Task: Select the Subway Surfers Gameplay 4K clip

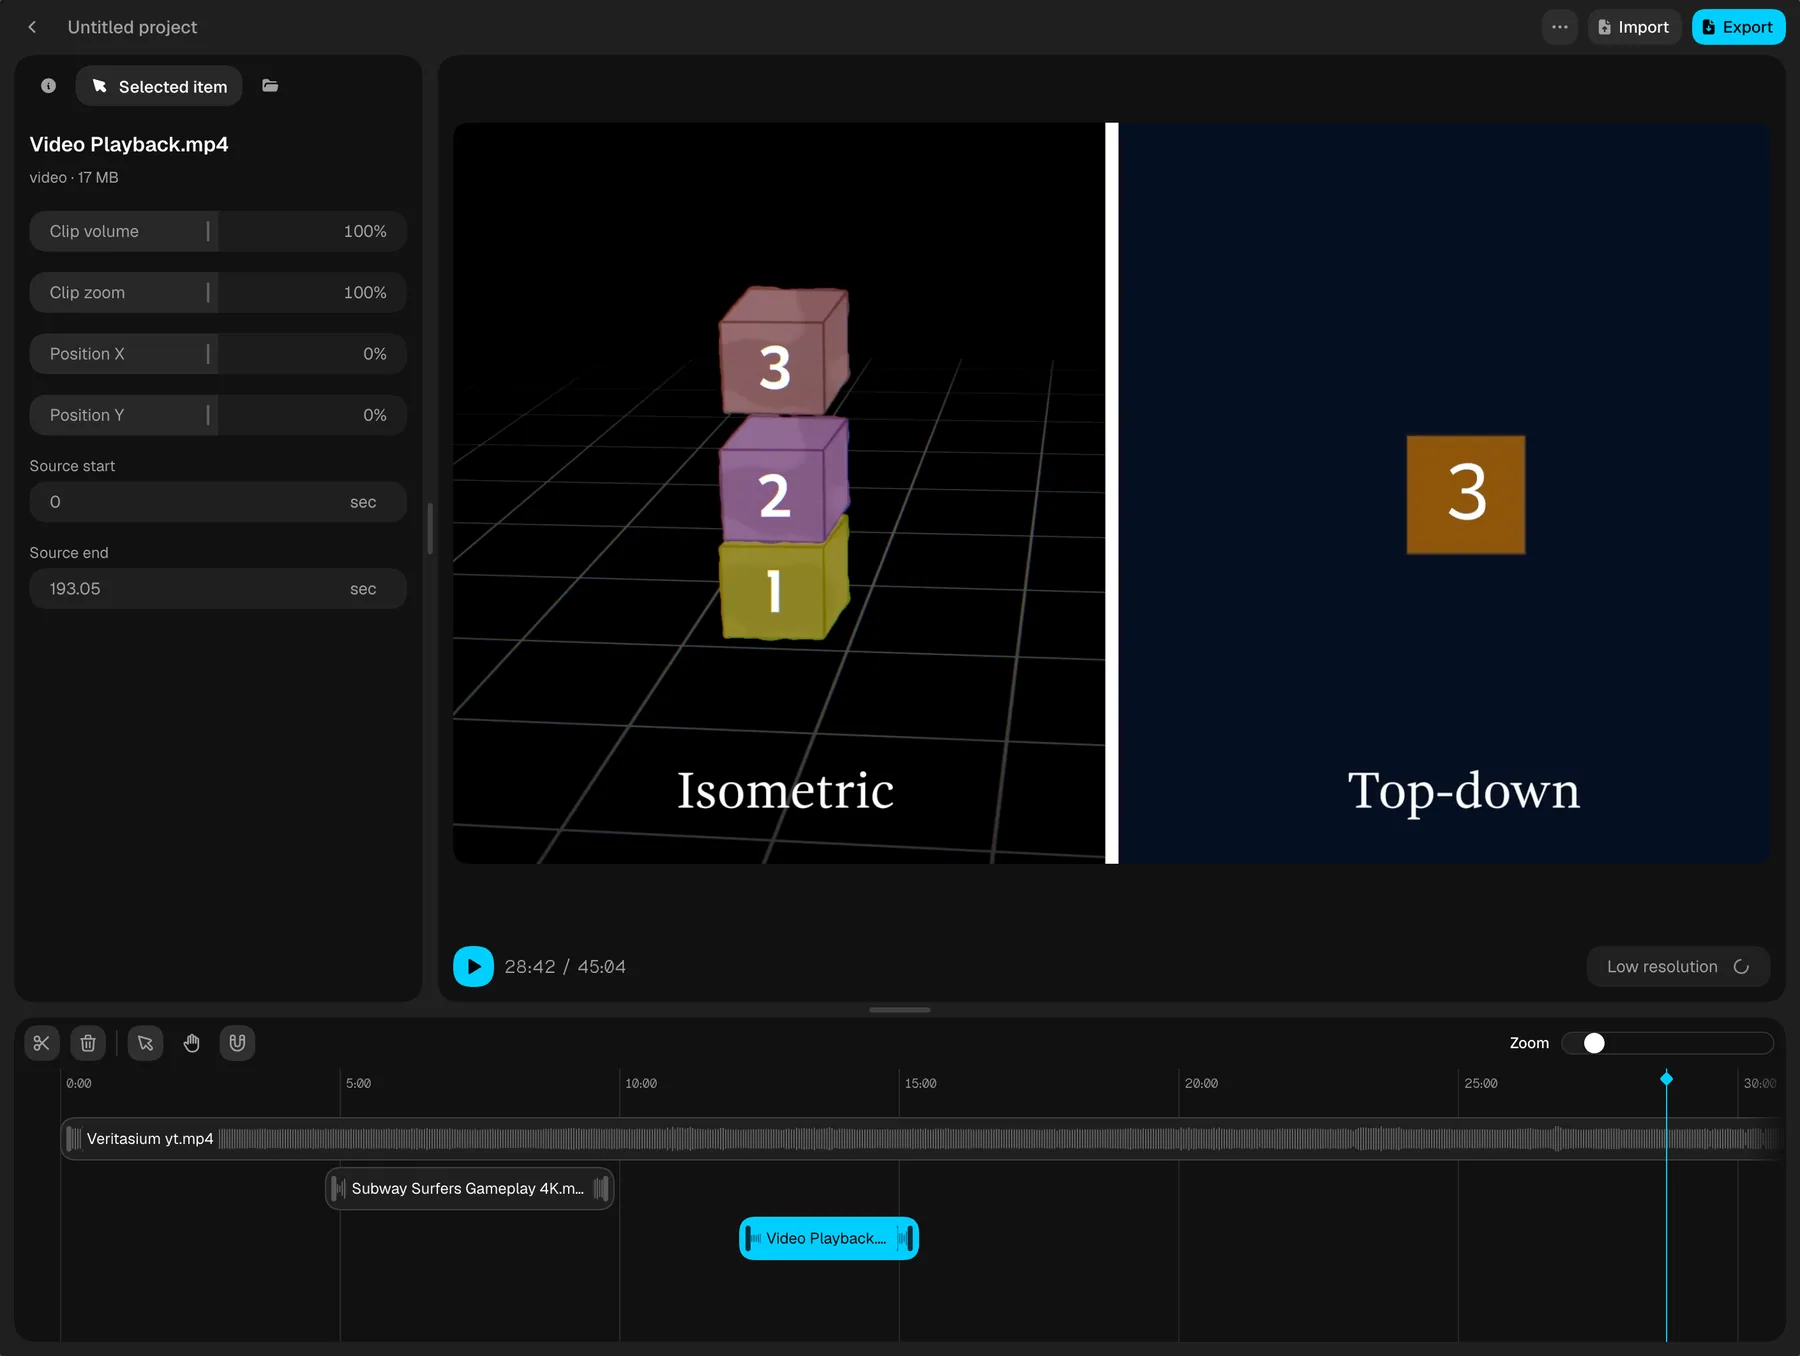Action: (x=470, y=1188)
